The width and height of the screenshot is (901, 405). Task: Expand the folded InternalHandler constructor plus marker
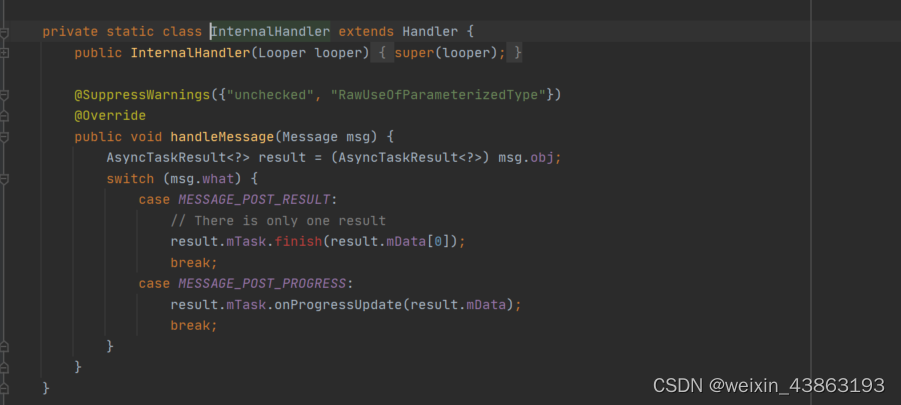tap(3, 53)
